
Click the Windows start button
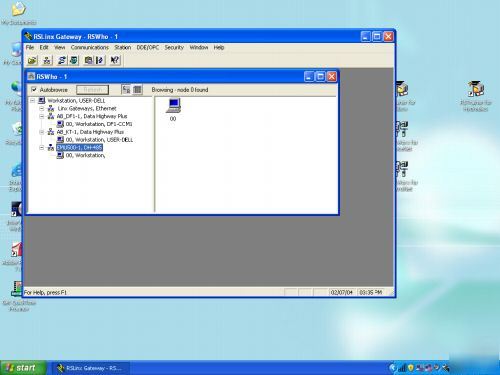23,368
